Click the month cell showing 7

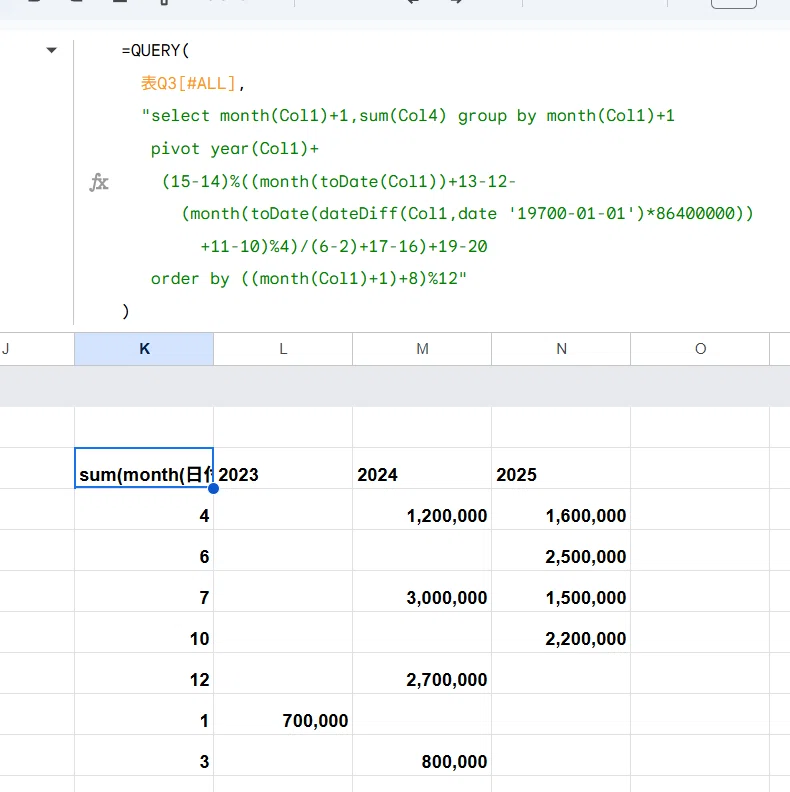point(144,591)
